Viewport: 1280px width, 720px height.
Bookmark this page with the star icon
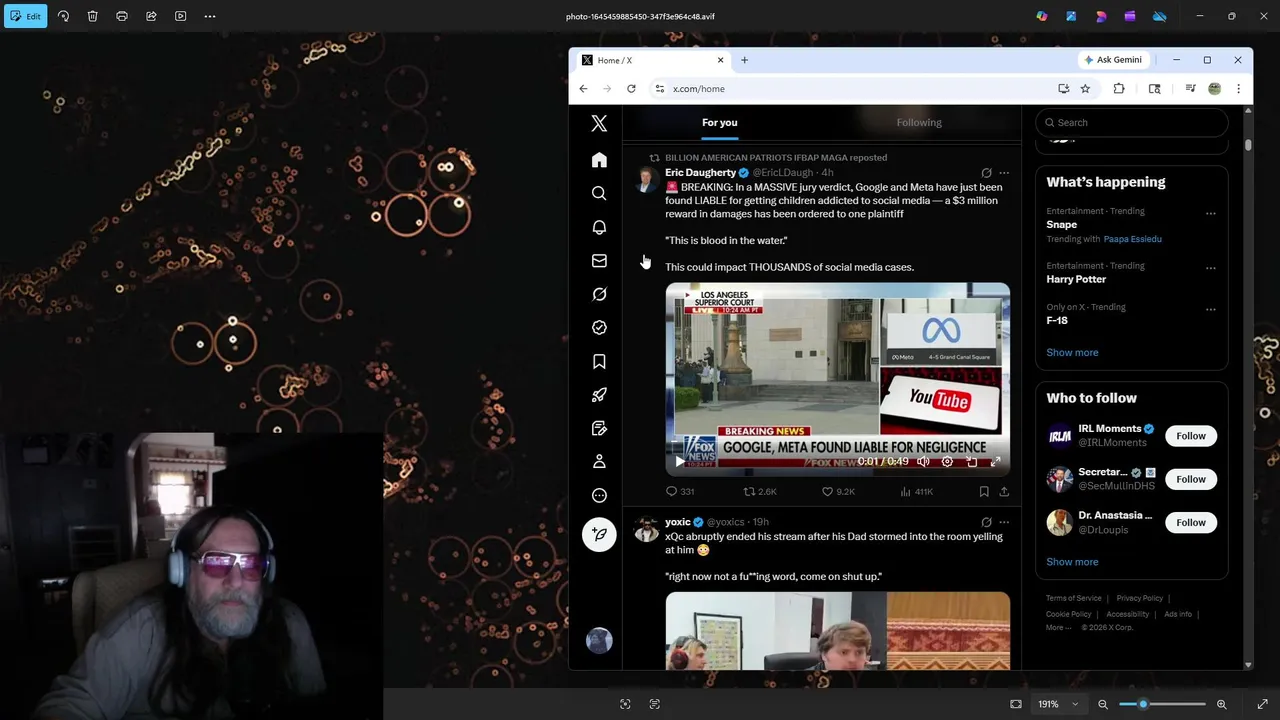coord(1085,89)
